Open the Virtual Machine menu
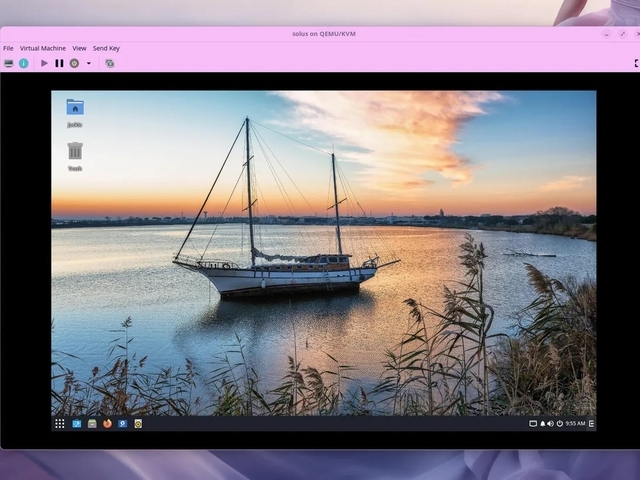 click(x=43, y=48)
